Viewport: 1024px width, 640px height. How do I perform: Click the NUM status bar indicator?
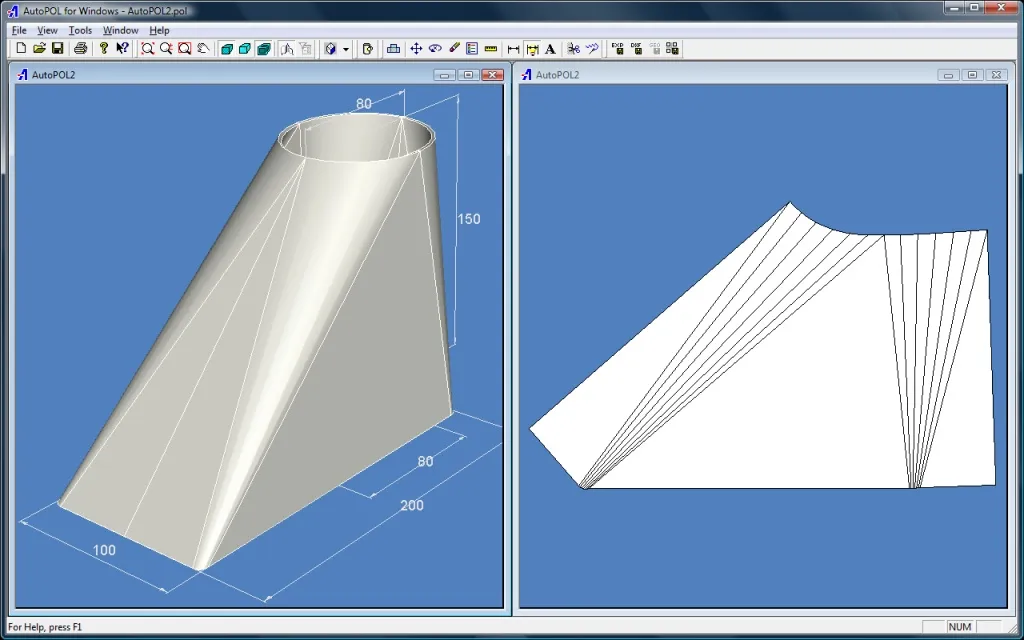[958, 627]
